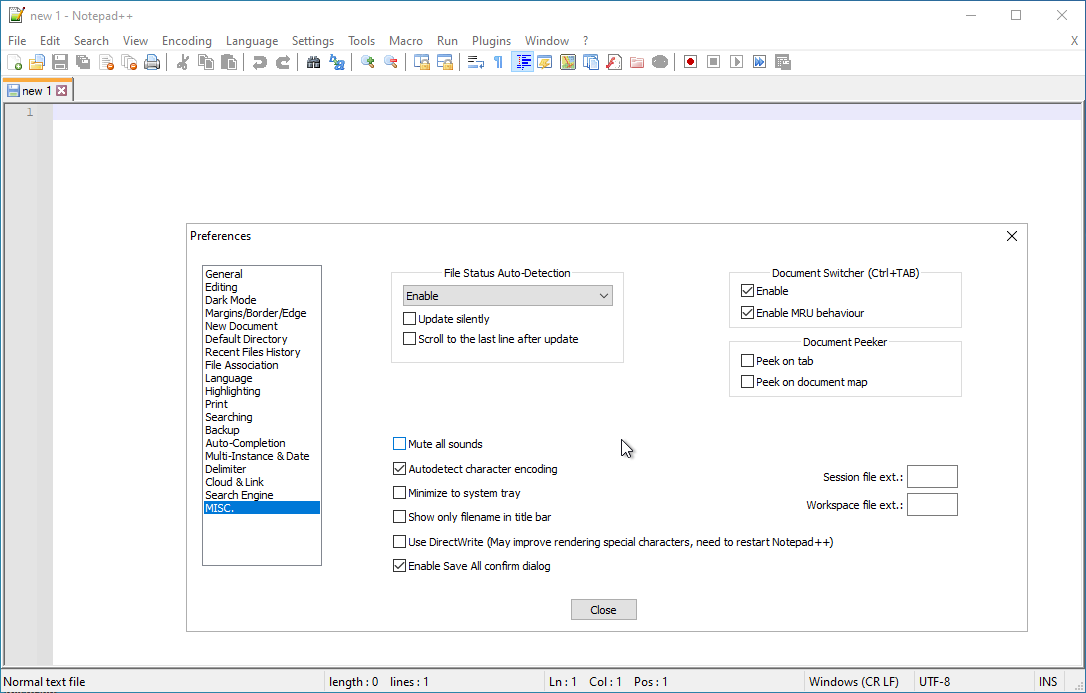Toggle the Indent Guide toolbar icon
The image size is (1086, 693).
522,62
